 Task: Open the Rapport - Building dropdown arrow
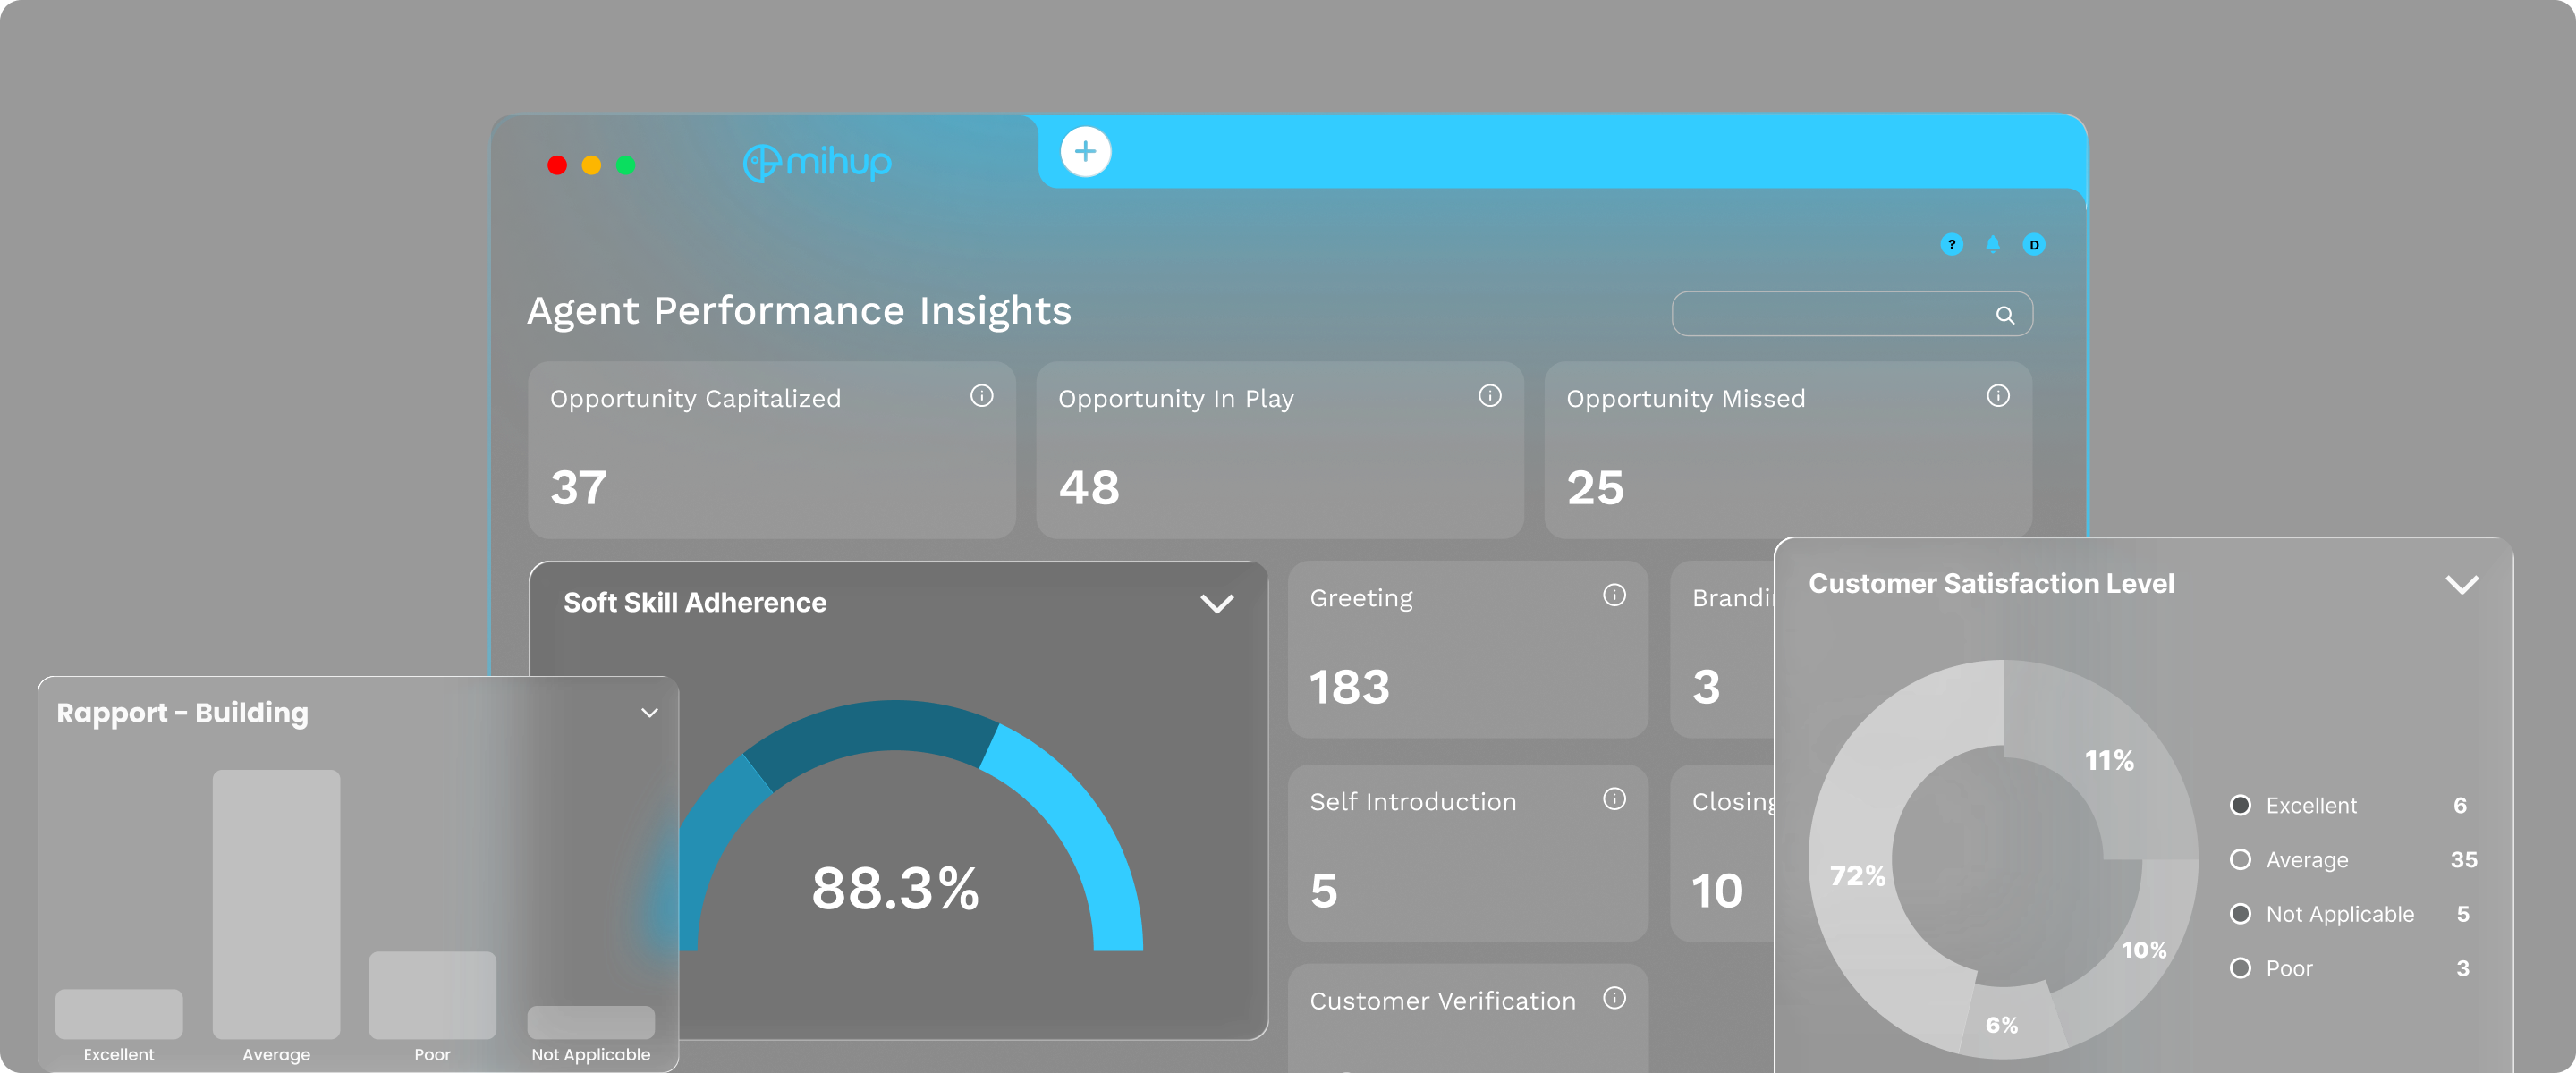click(x=649, y=712)
